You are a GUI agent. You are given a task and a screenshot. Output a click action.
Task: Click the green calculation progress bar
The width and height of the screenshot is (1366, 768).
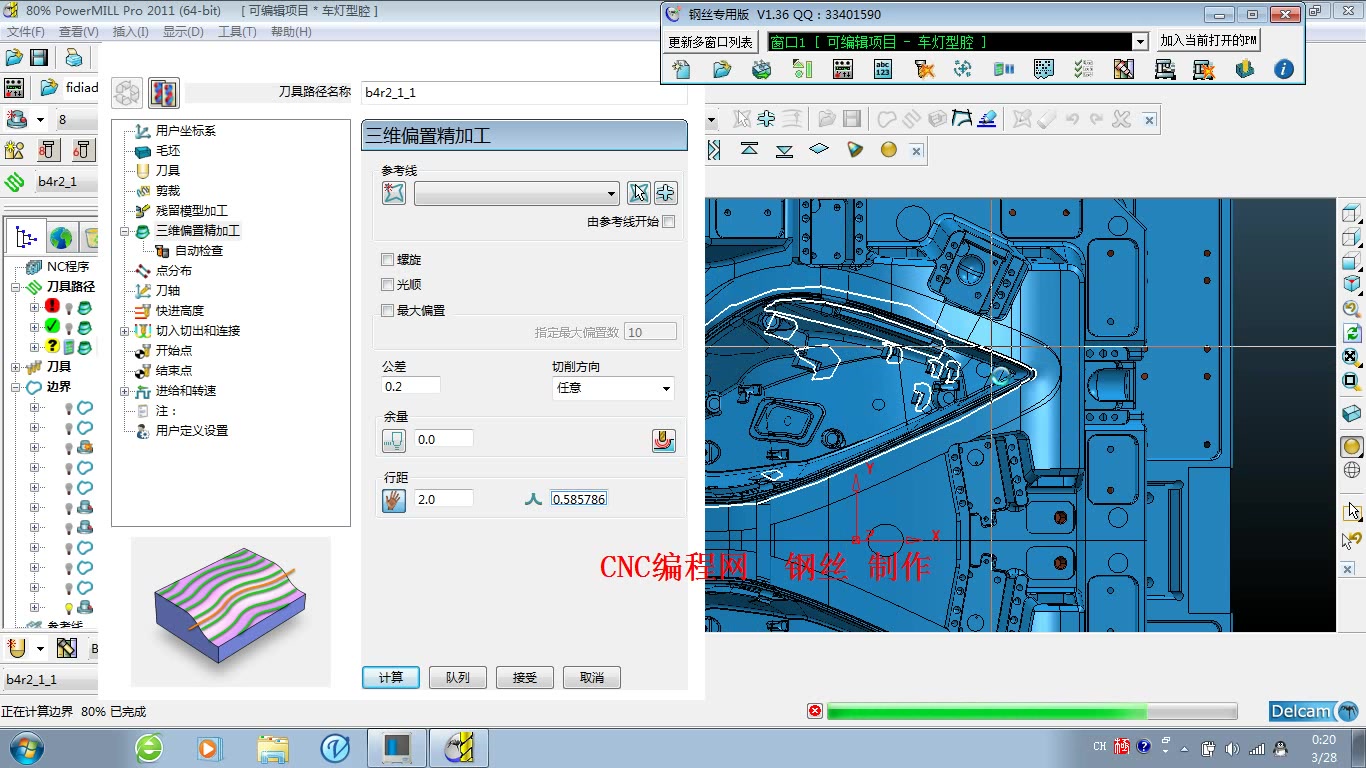tap(1032, 711)
